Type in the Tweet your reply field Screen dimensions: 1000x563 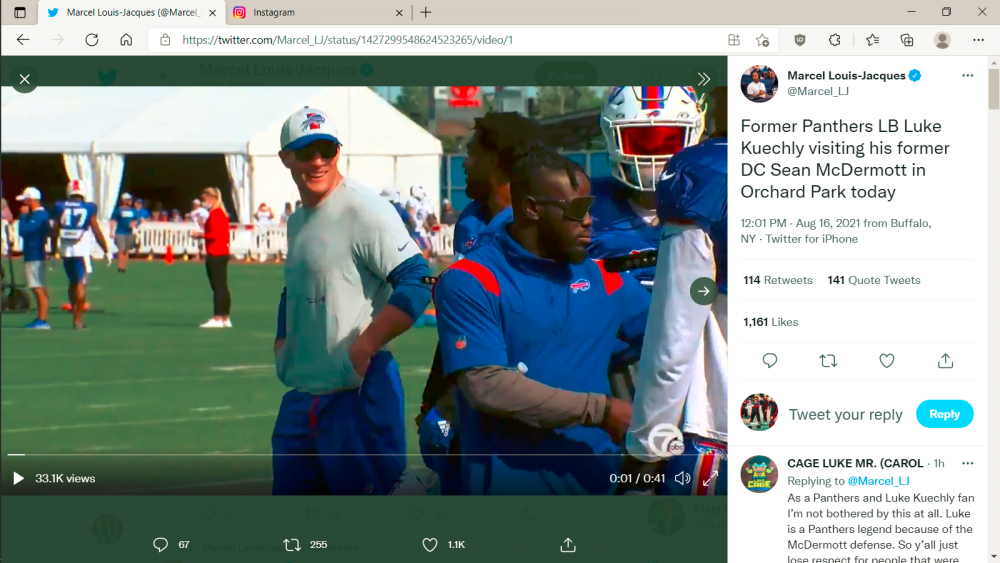tap(845, 414)
